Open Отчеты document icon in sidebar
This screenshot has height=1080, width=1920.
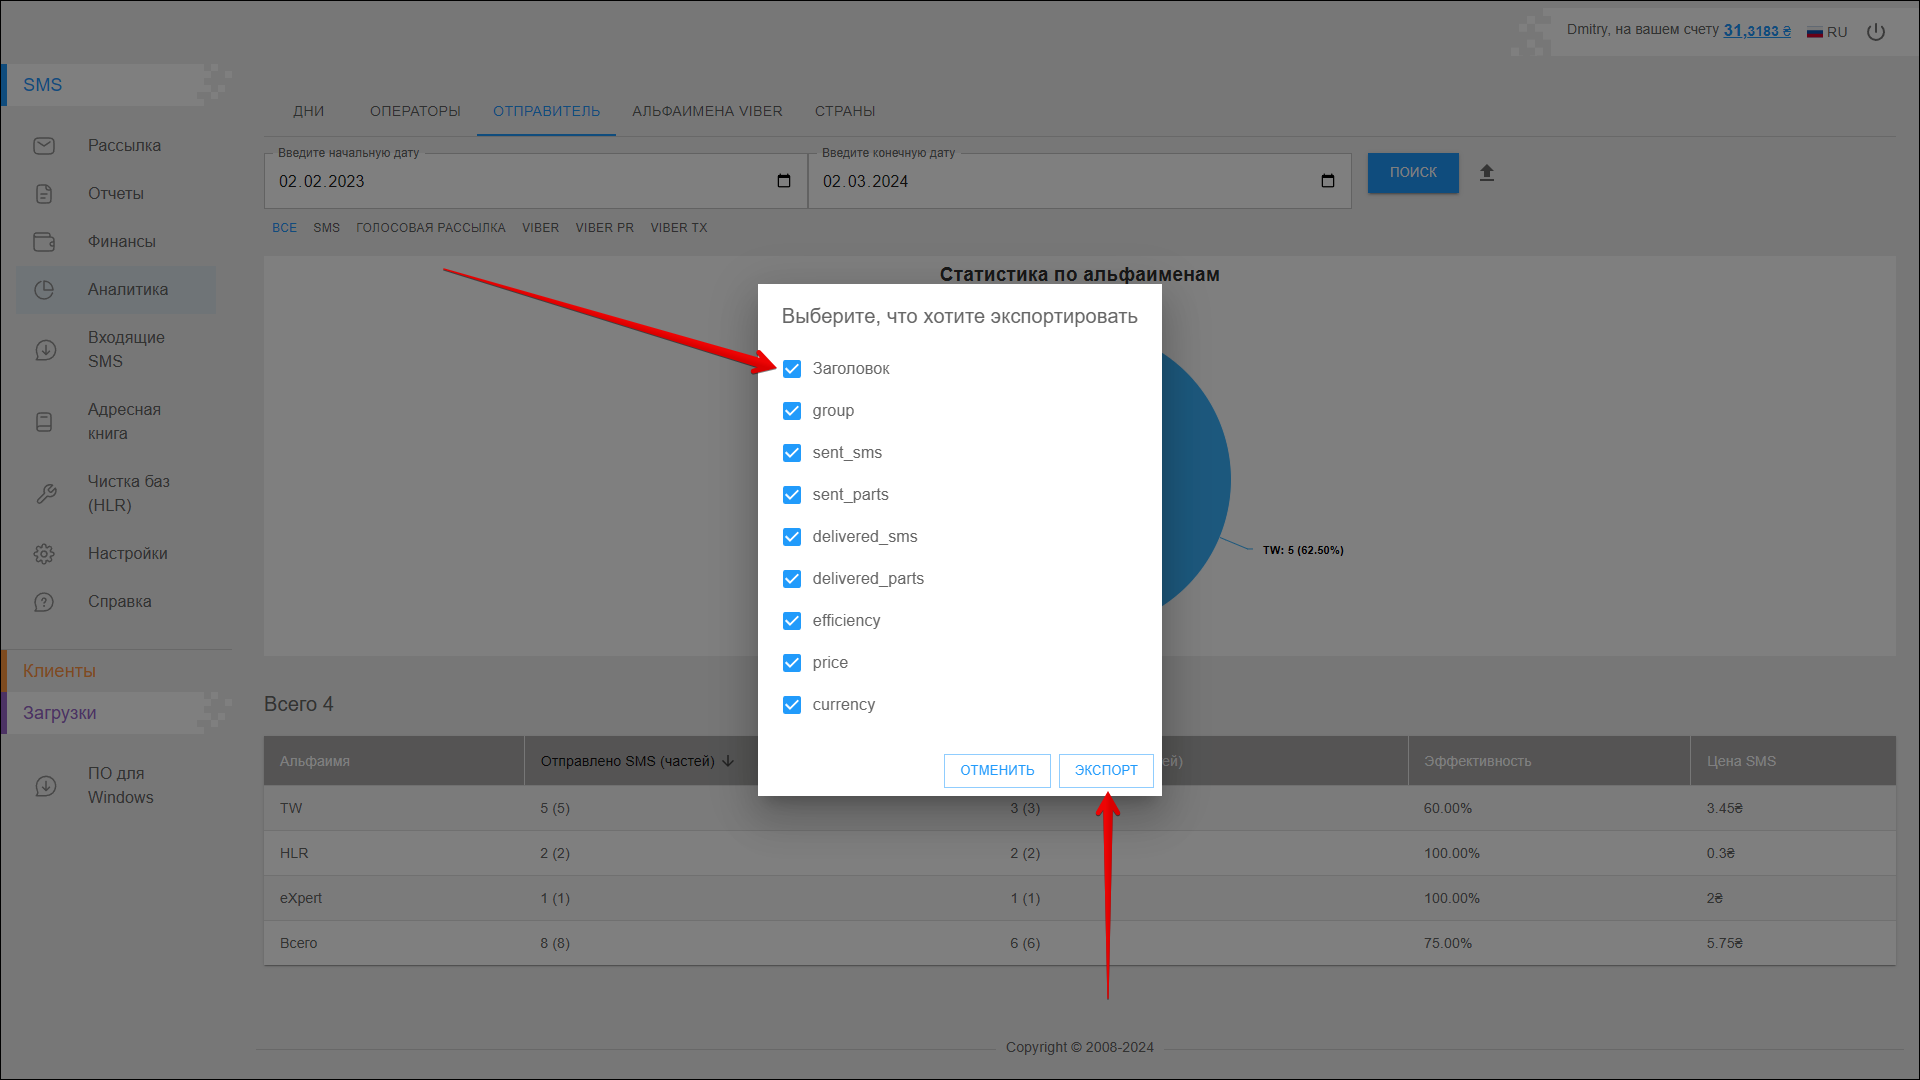point(44,194)
